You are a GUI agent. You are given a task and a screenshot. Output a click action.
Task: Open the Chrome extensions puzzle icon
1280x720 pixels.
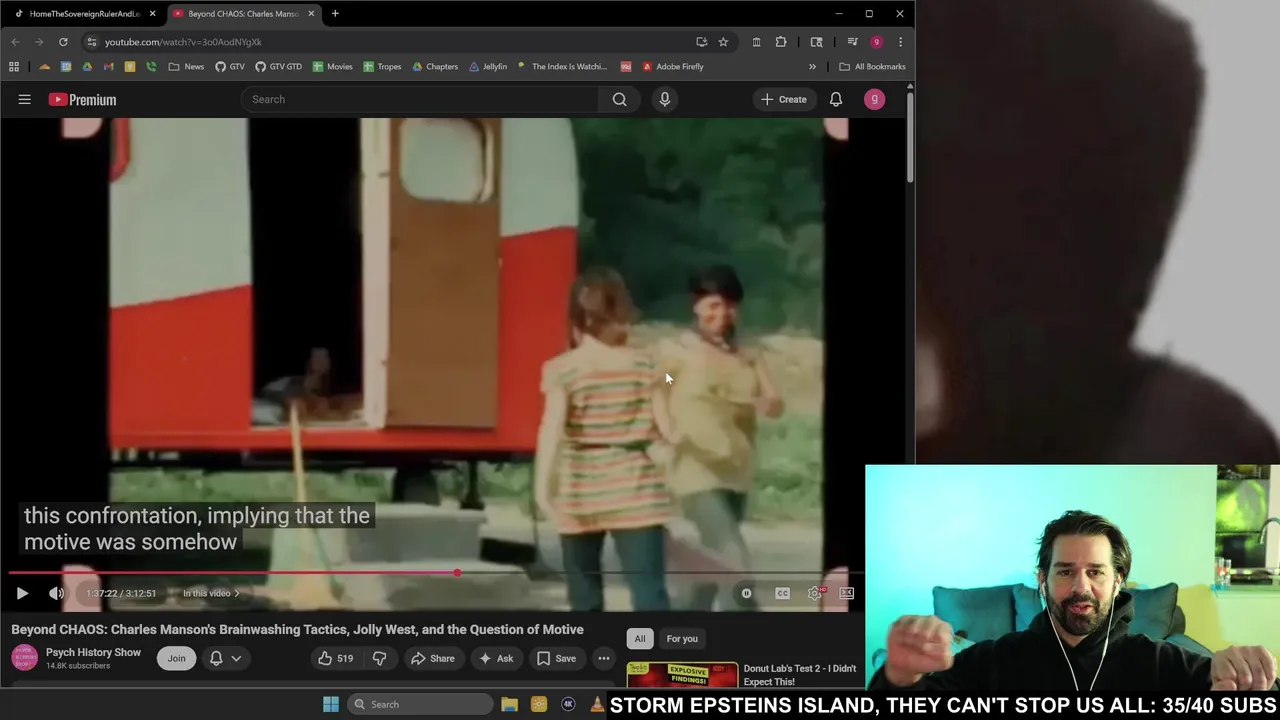coord(781,42)
